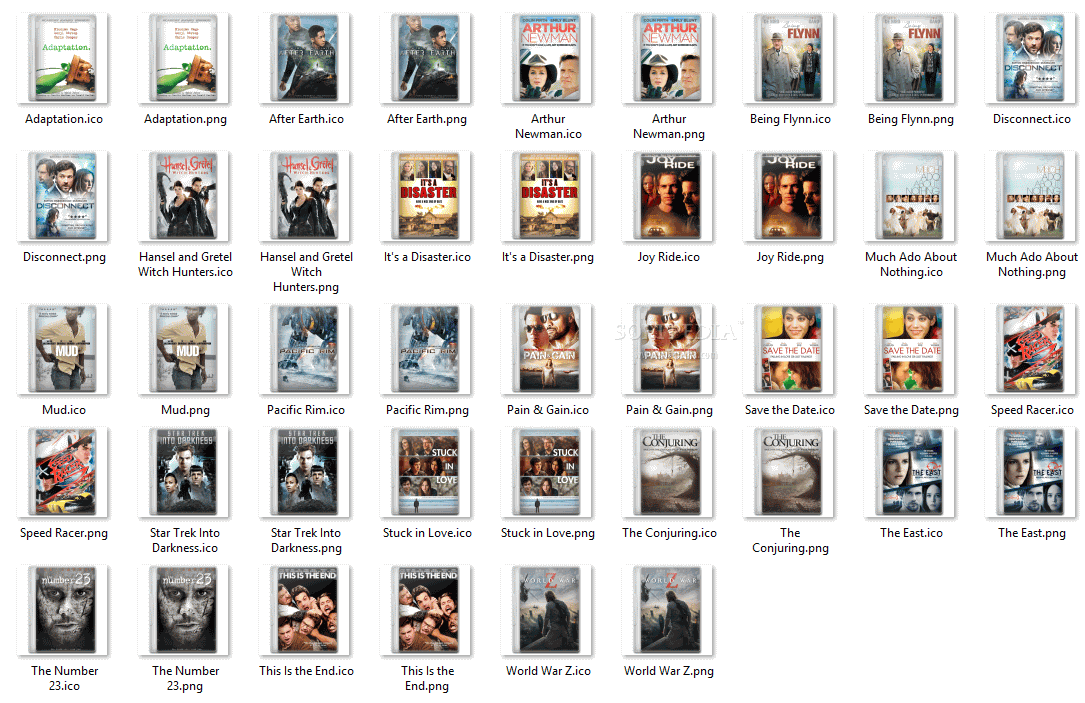Select the Disconnect.png icon
1085x703 pixels.
[x=64, y=197]
